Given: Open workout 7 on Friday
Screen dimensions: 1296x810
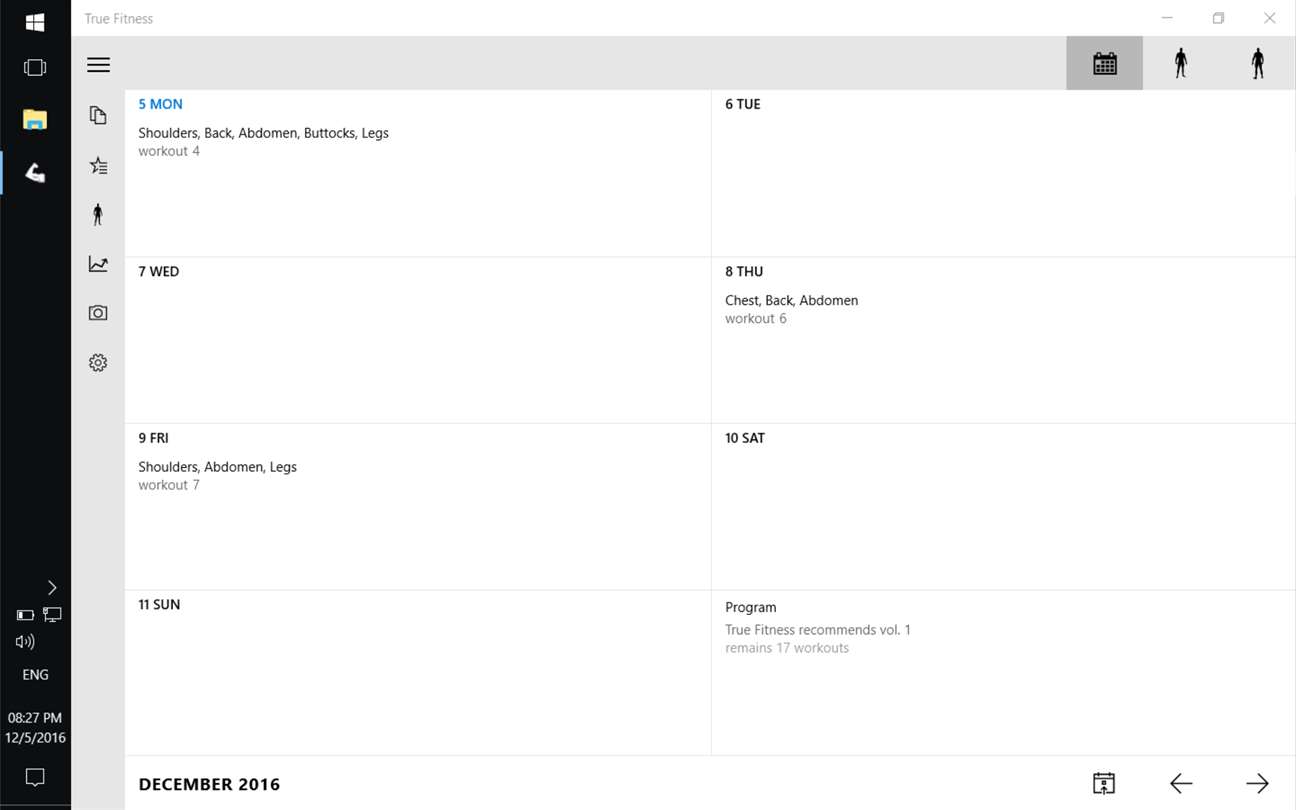Looking at the screenshot, I should 217,475.
